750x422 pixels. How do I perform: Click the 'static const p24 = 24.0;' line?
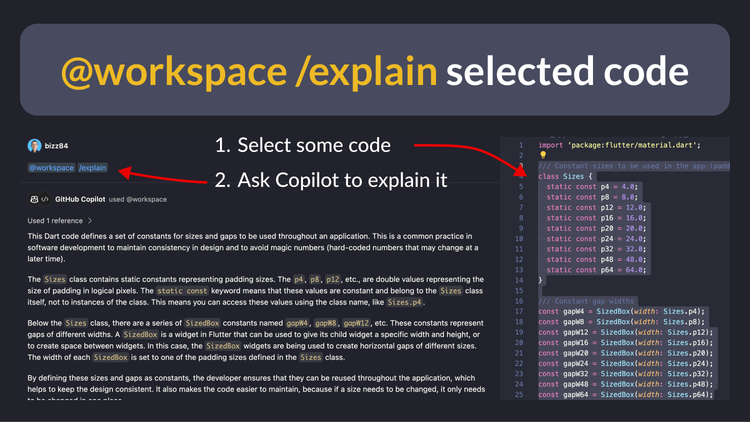tap(596, 239)
